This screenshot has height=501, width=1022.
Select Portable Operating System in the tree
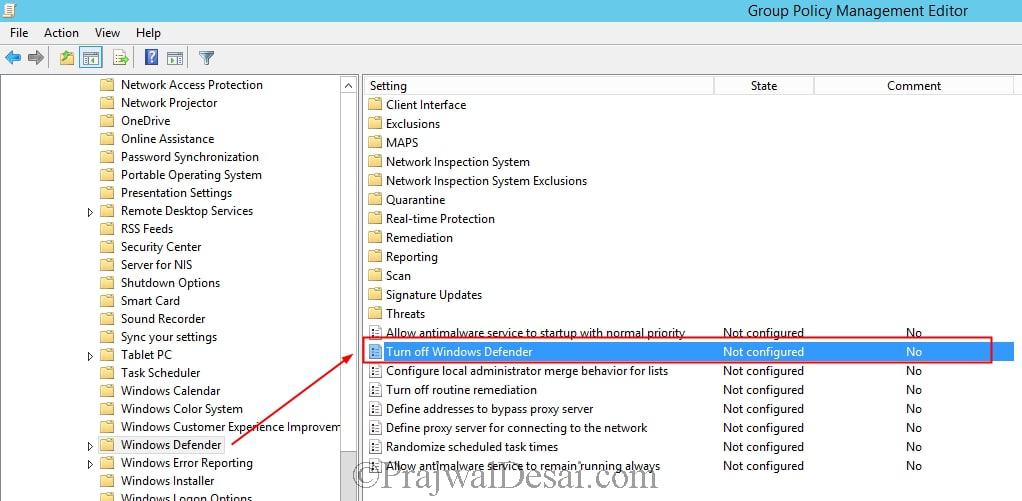click(191, 175)
